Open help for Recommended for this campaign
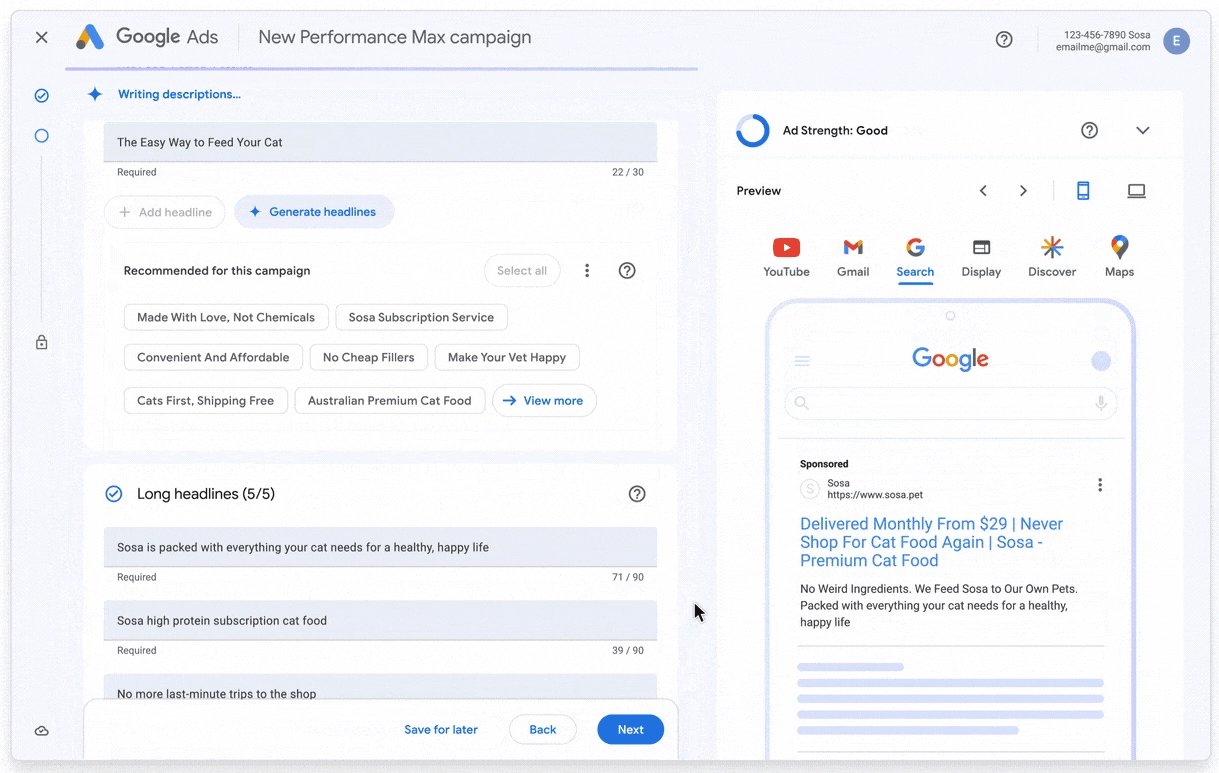 (x=627, y=271)
